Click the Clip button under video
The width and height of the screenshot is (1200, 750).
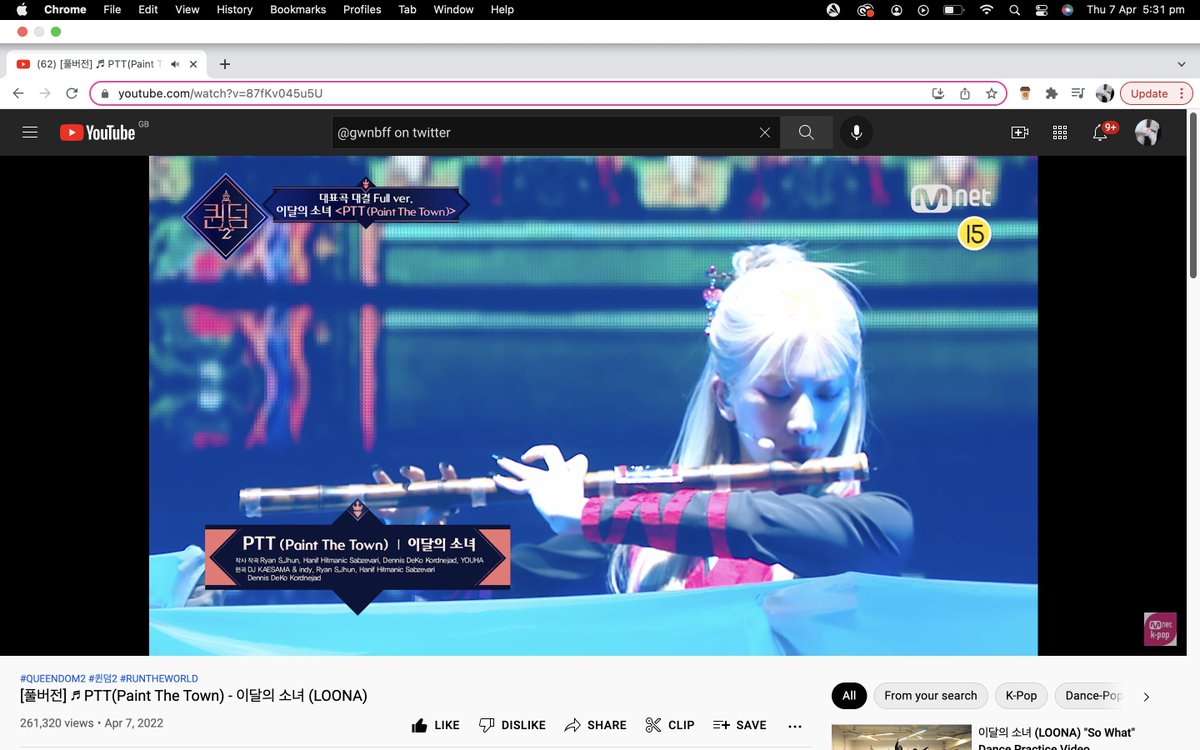[x=670, y=725]
